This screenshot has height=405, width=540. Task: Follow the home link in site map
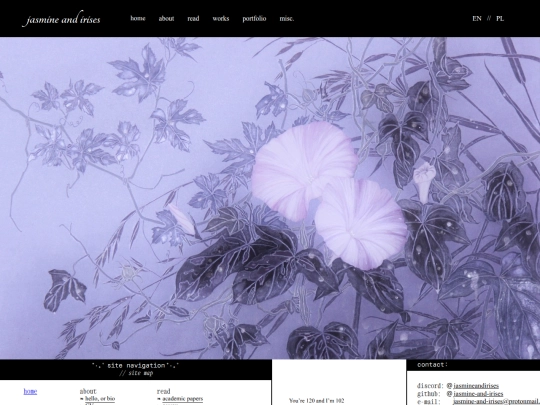pos(30,391)
